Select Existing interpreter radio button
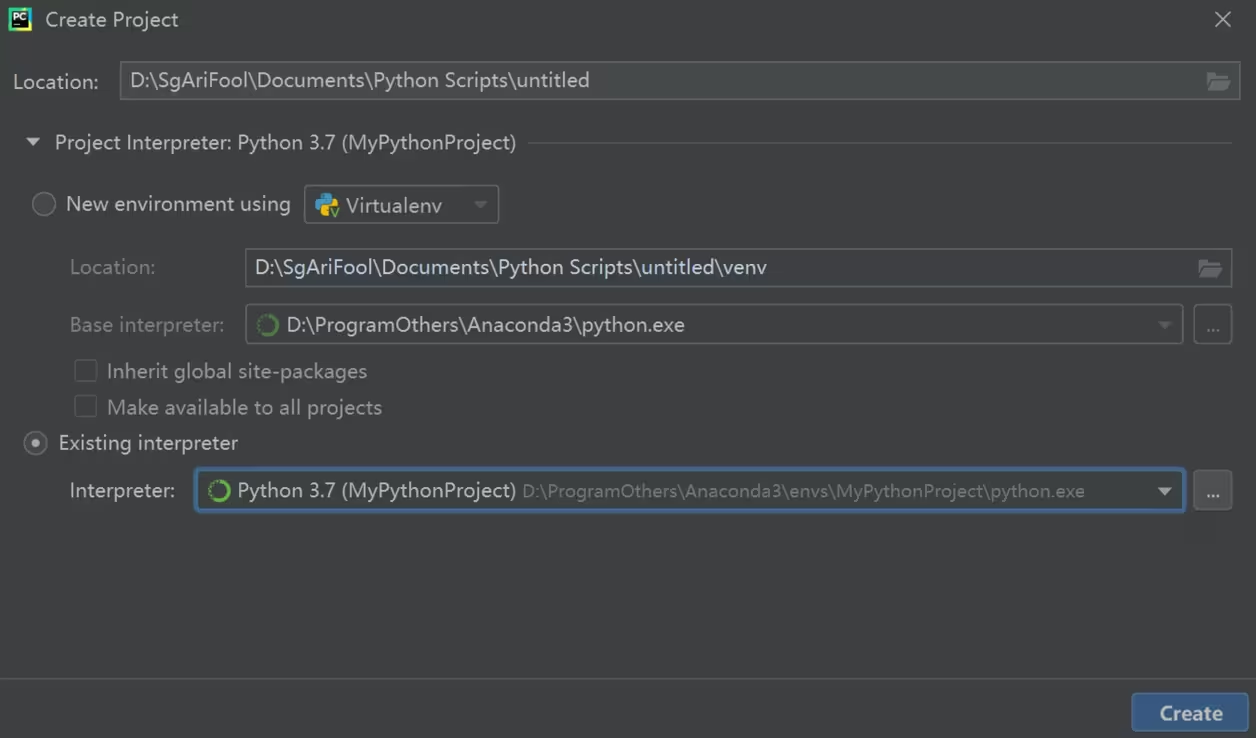Viewport: 1256px width, 738px height. click(36, 443)
